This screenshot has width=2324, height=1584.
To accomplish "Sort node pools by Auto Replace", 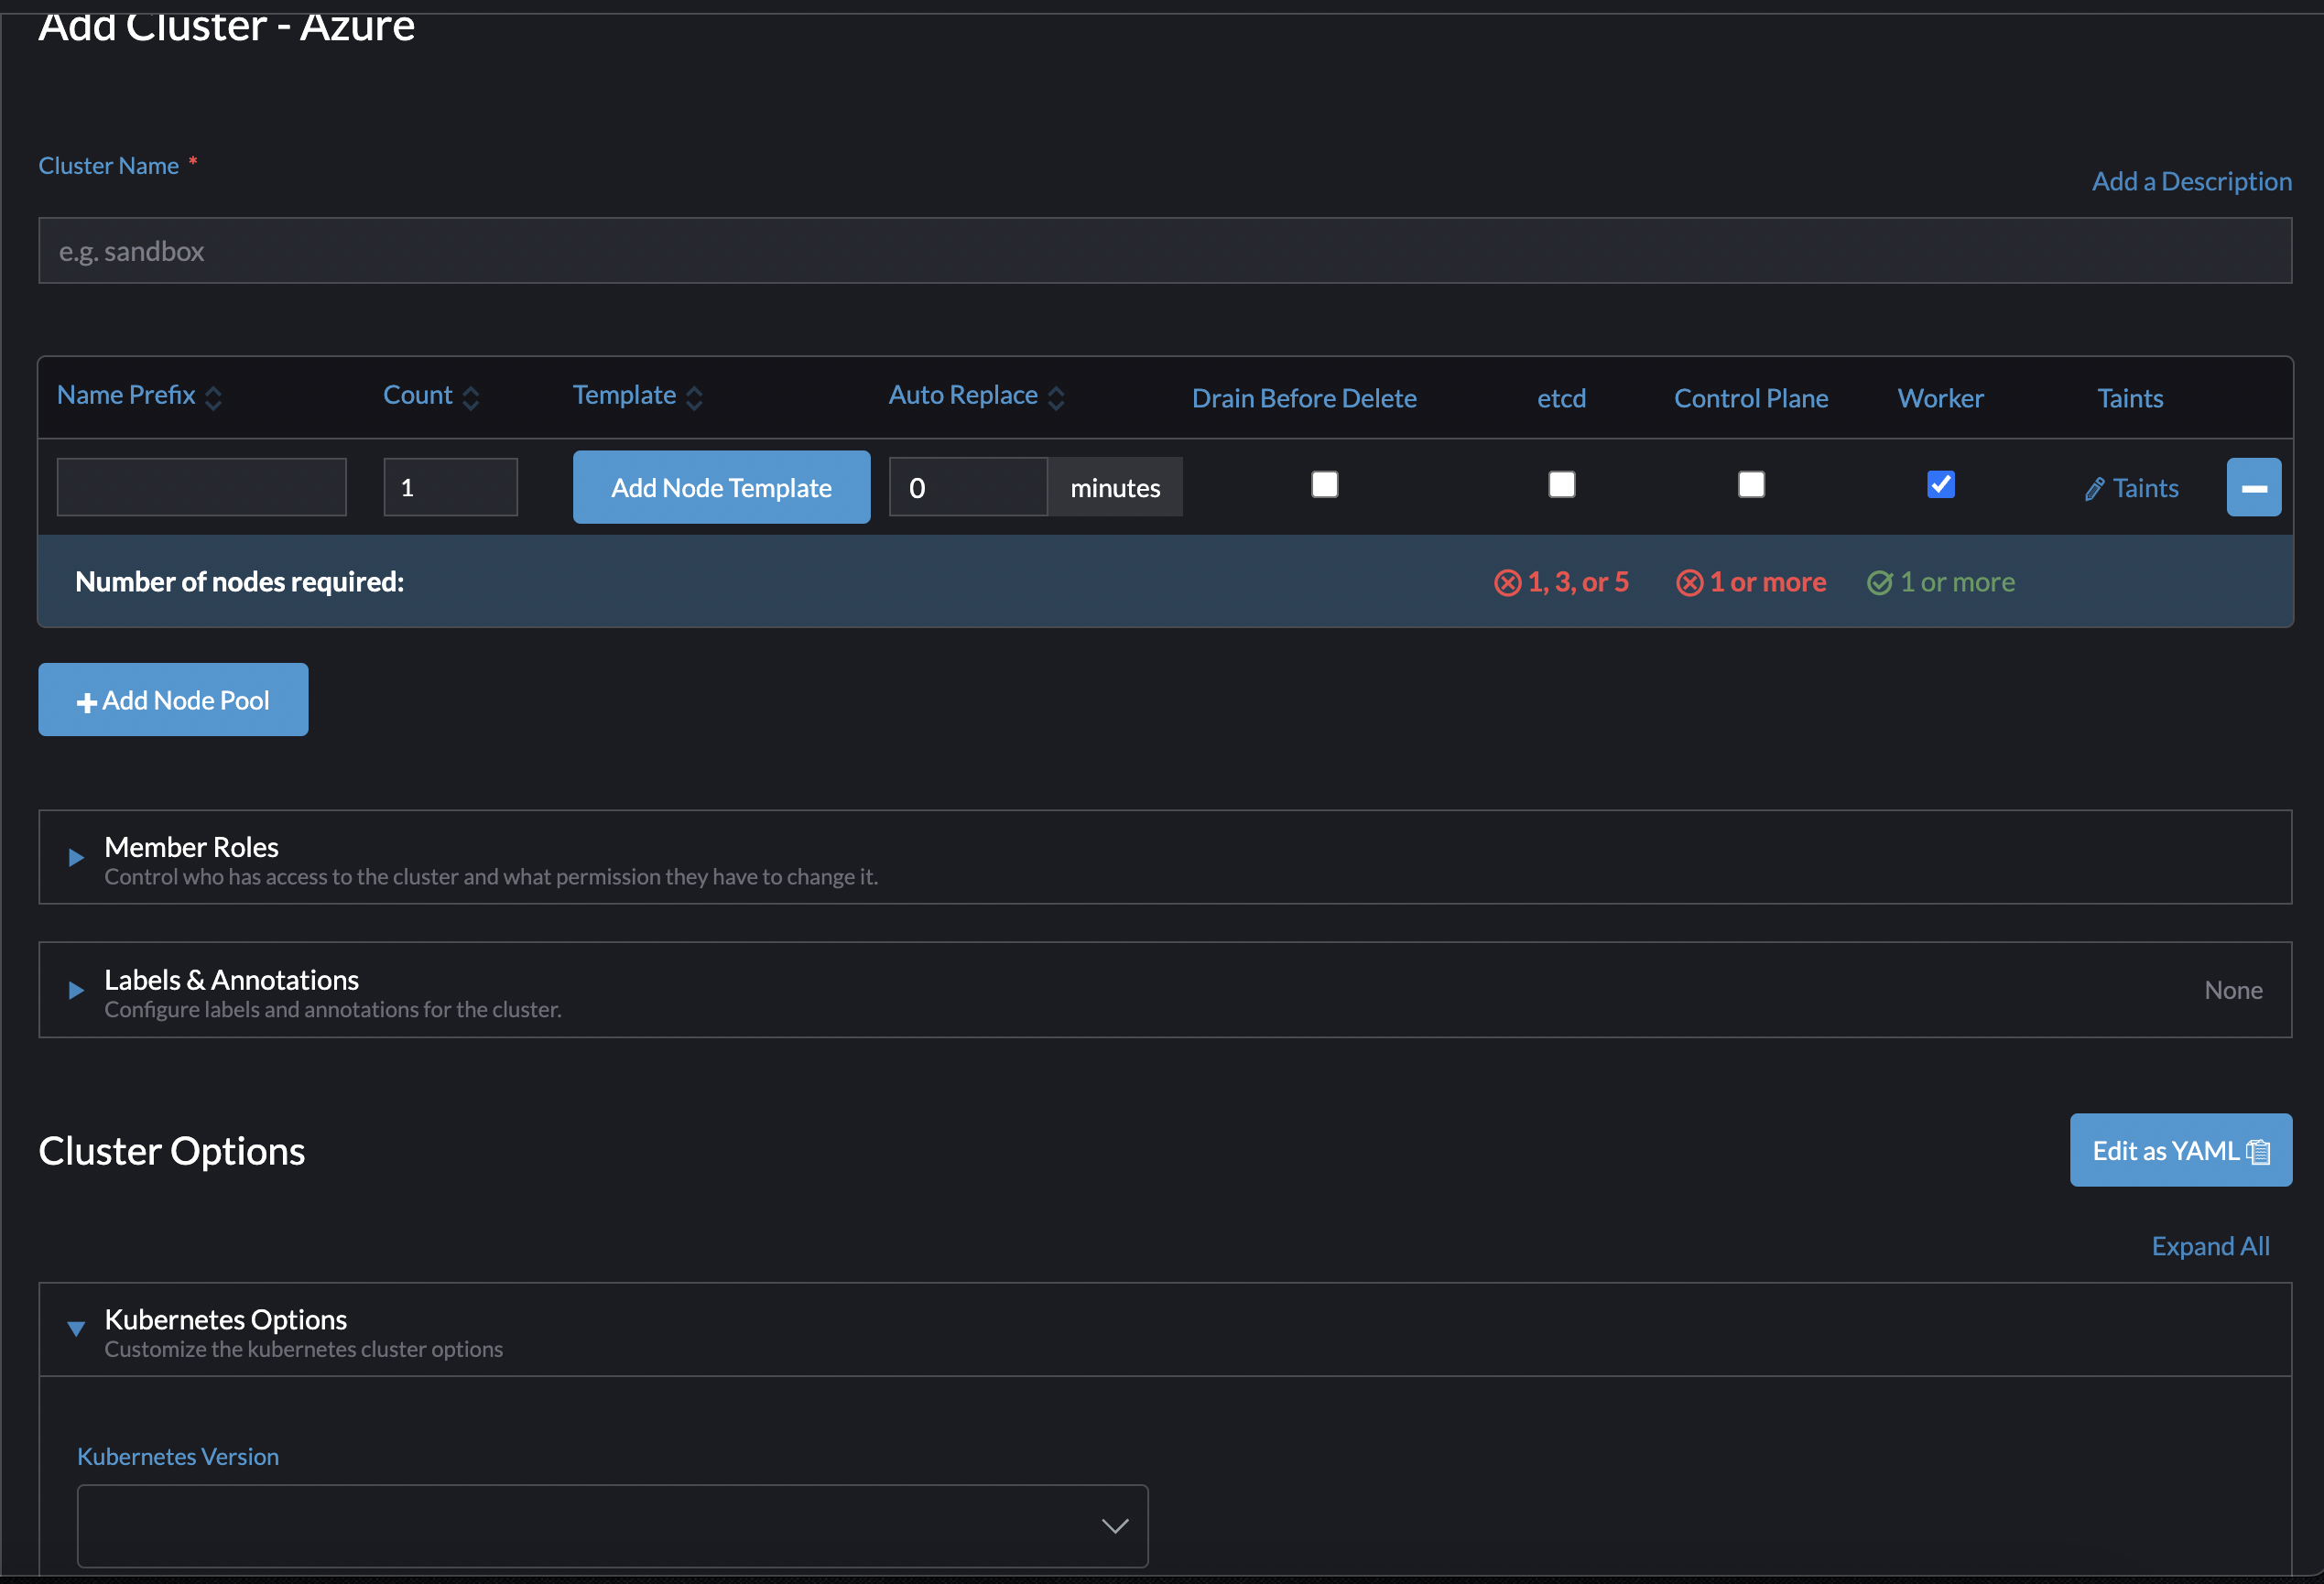I will (x=1058, y=396).
